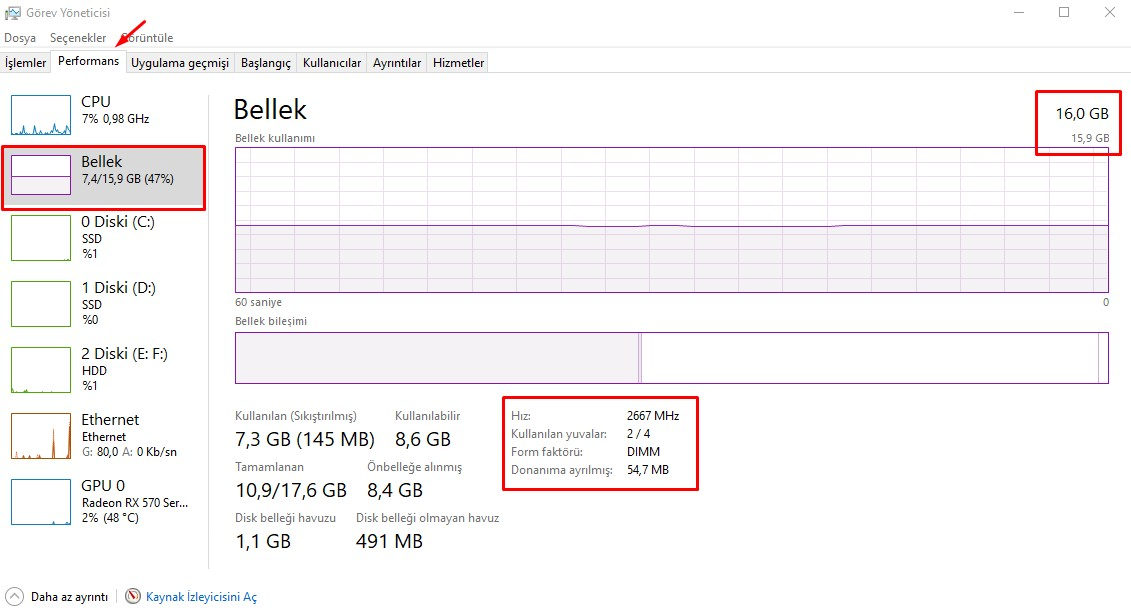
Task: Switch to the Uygulama geçmişi tab
Action: point(180,63)
